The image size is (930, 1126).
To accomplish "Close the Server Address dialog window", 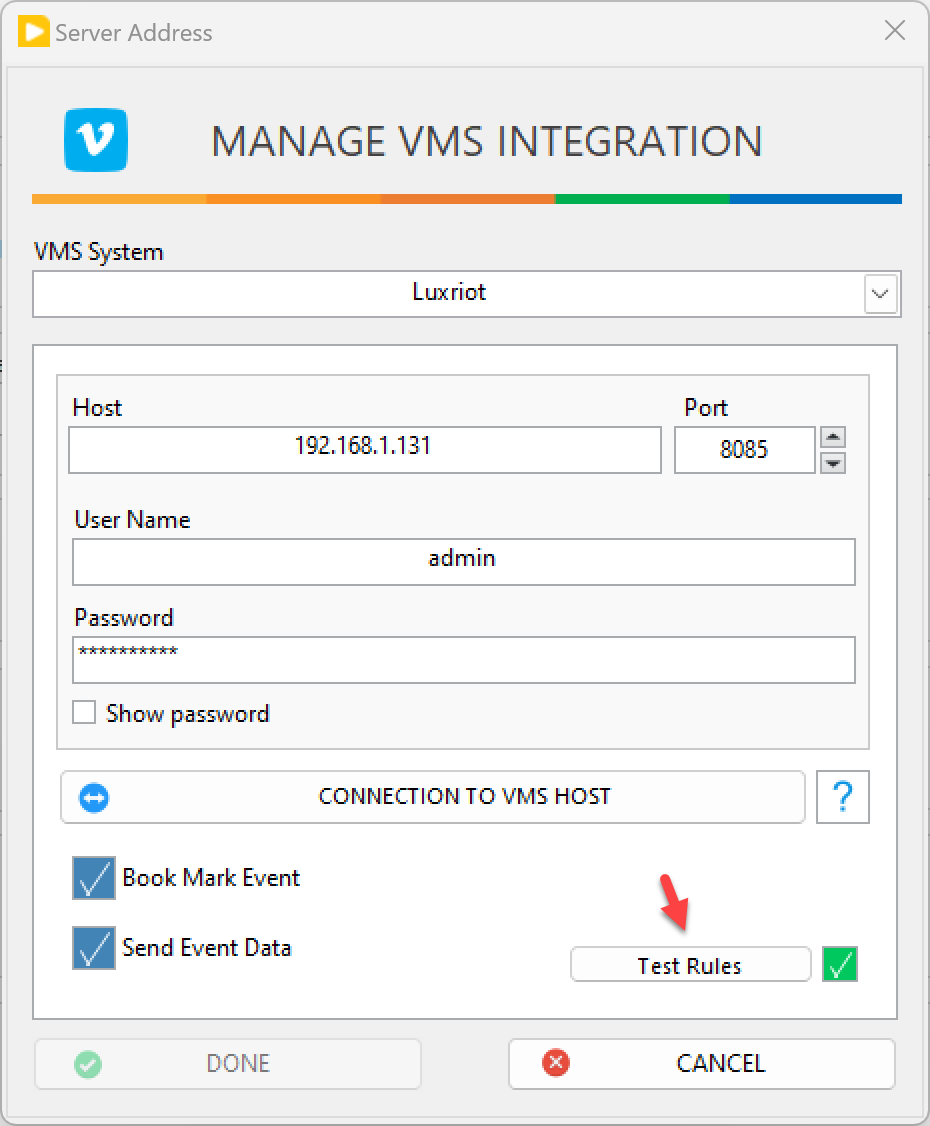I will click(x=895, y=31).
